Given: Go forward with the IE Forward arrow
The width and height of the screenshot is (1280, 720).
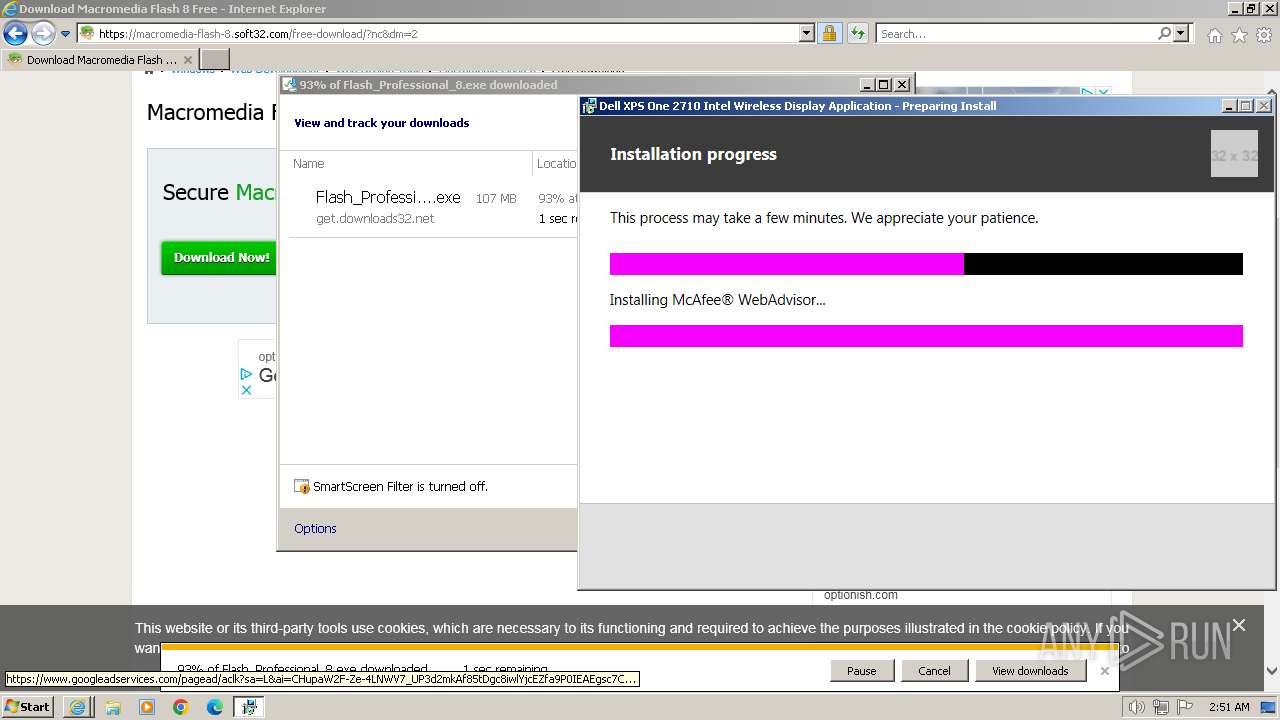Looking at the screenshot, I should pos(43,33).
